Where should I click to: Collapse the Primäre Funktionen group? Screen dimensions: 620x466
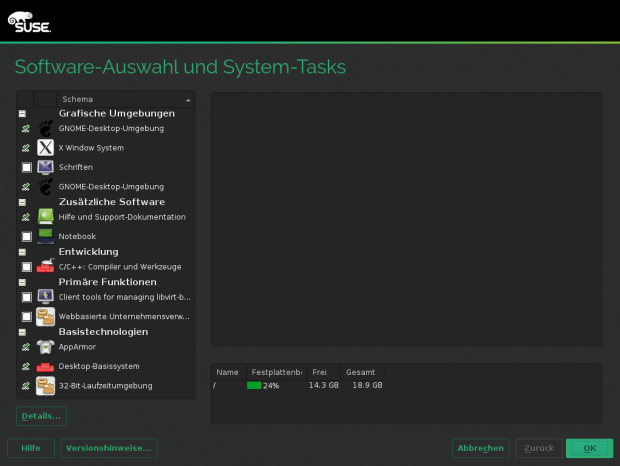(x=23, y=282)
